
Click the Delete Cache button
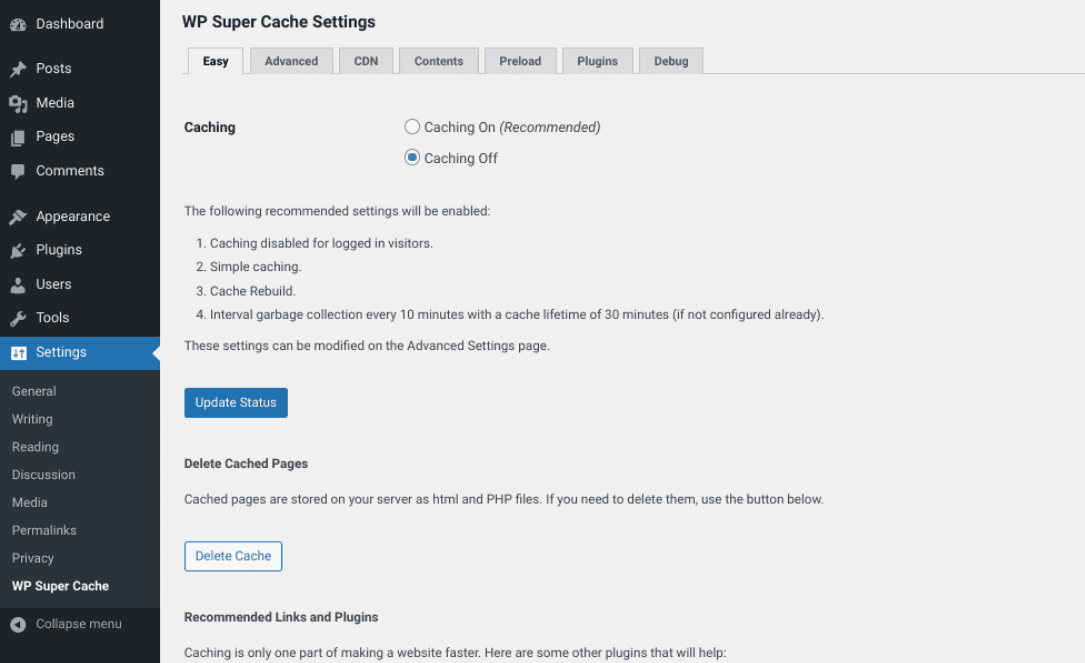coord(233,556)
